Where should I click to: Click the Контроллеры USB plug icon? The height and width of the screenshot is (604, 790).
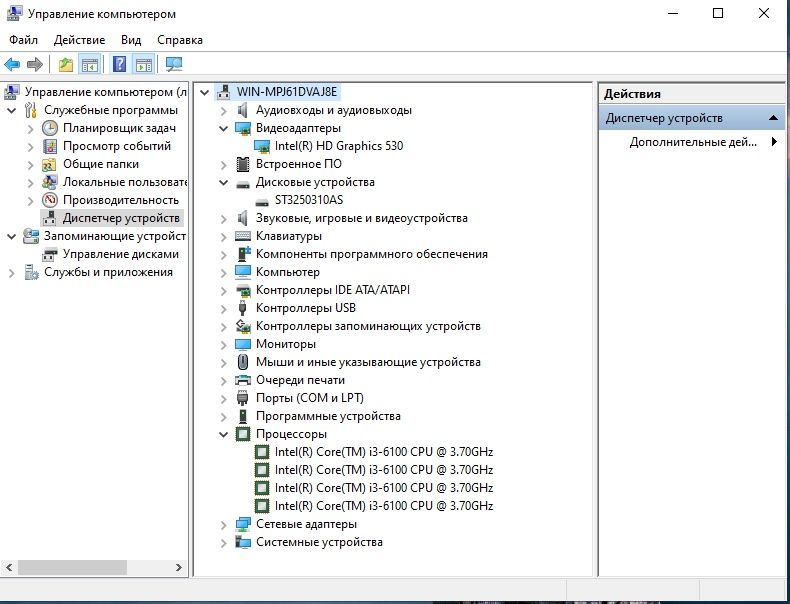point(242,308)
